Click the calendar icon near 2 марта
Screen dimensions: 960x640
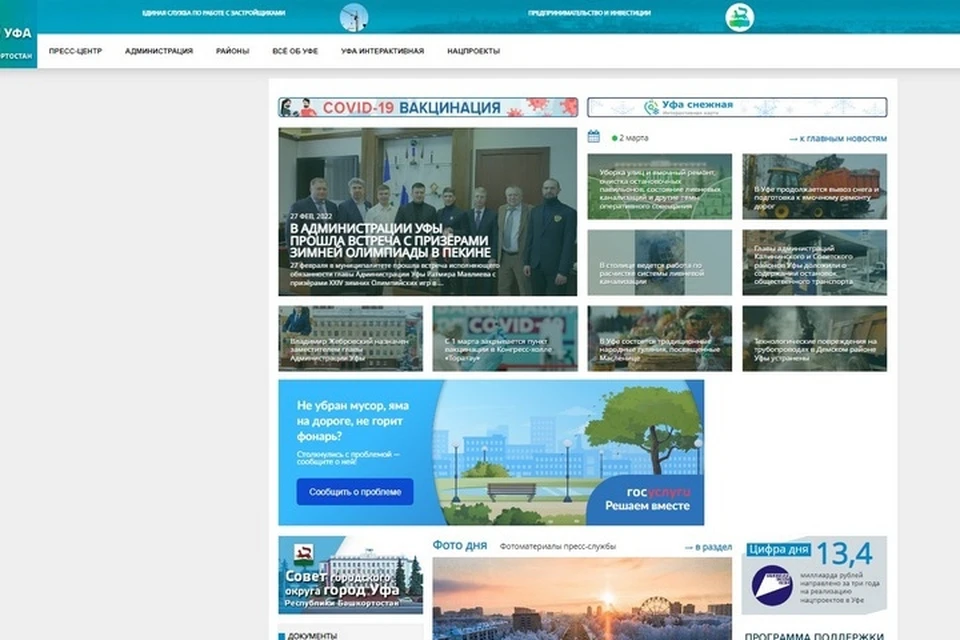(x=594, y=137)
